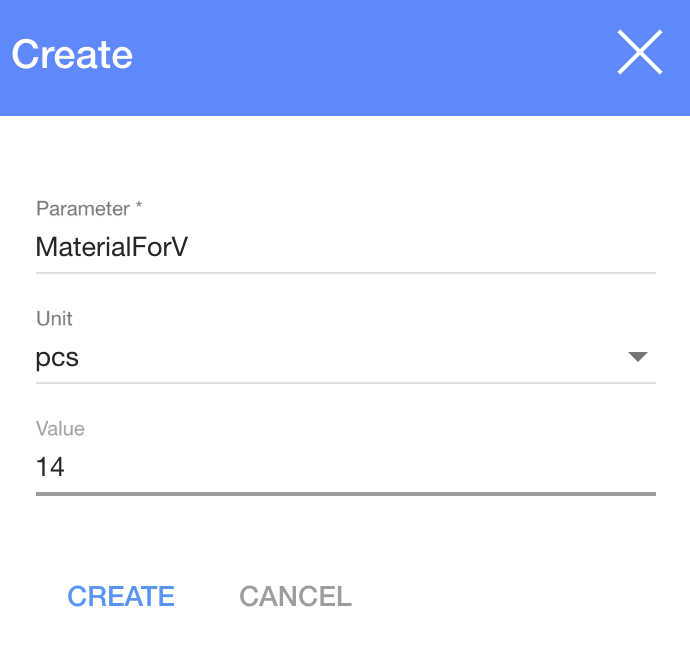
Task: Click the CREATE button
Action: coord(121,597)
